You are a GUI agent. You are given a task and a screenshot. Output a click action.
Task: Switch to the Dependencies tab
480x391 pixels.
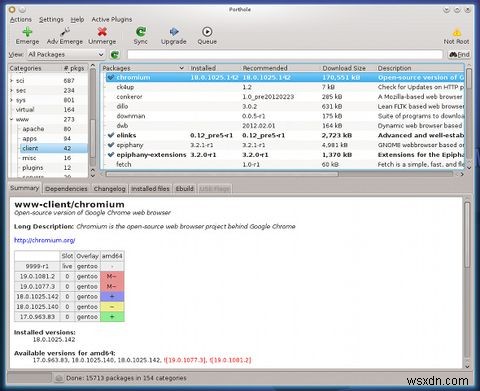pyautogui.click(x=66, y=189)
